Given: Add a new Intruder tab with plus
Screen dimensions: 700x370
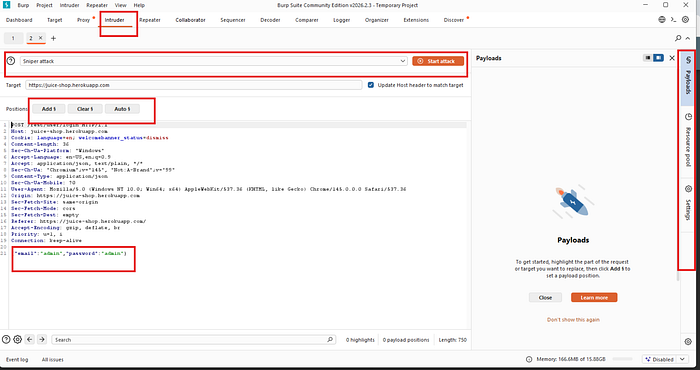Looking at the screenshot, I should click(54, 38).
